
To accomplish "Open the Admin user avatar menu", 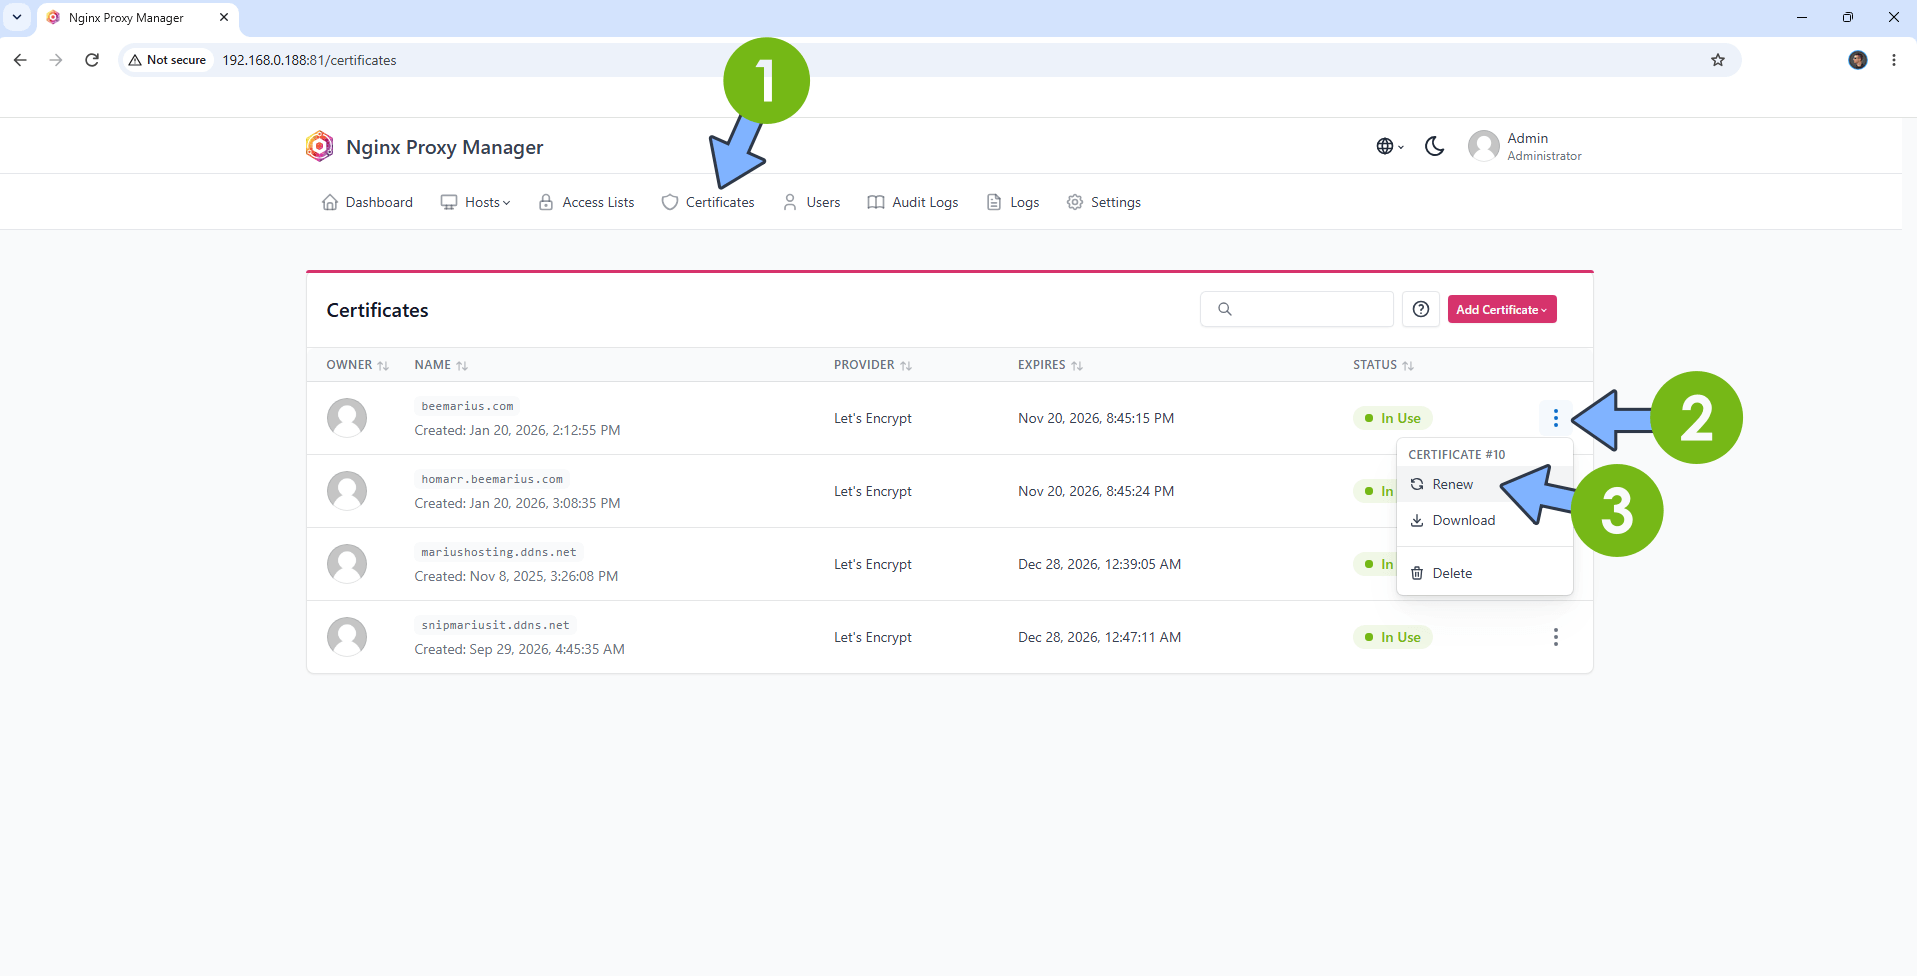I will [x=1483, y=146].
